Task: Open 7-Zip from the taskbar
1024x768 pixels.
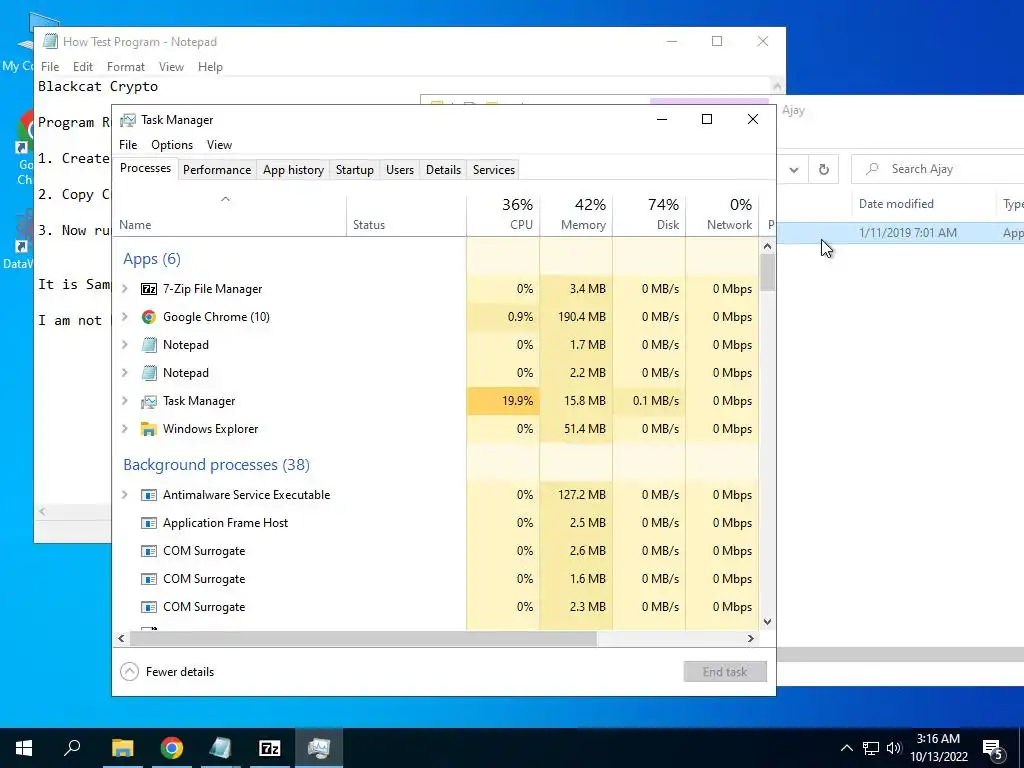Action: [270, 748]
